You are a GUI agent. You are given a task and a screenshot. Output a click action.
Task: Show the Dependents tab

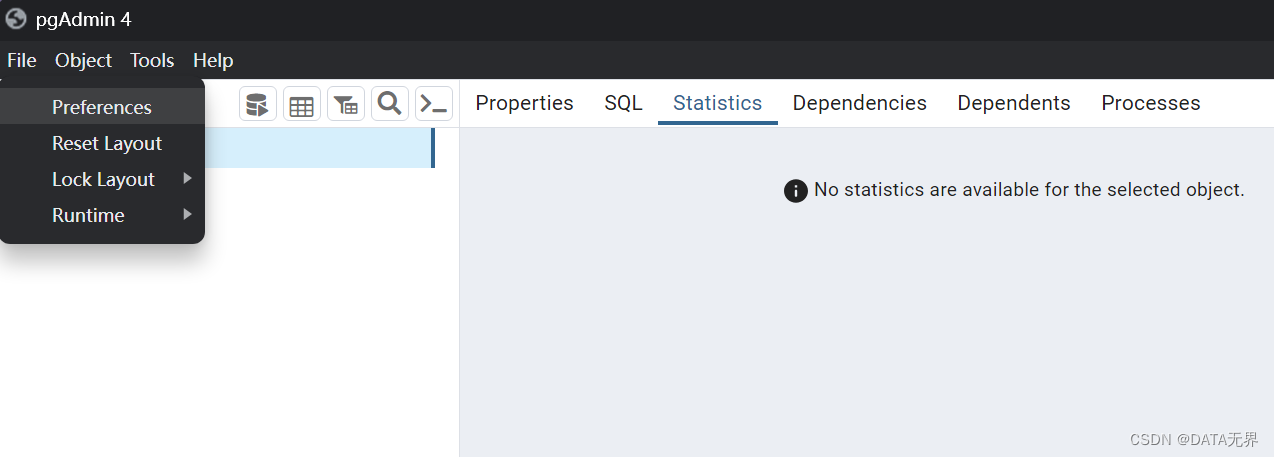(x=1013, y=103)
